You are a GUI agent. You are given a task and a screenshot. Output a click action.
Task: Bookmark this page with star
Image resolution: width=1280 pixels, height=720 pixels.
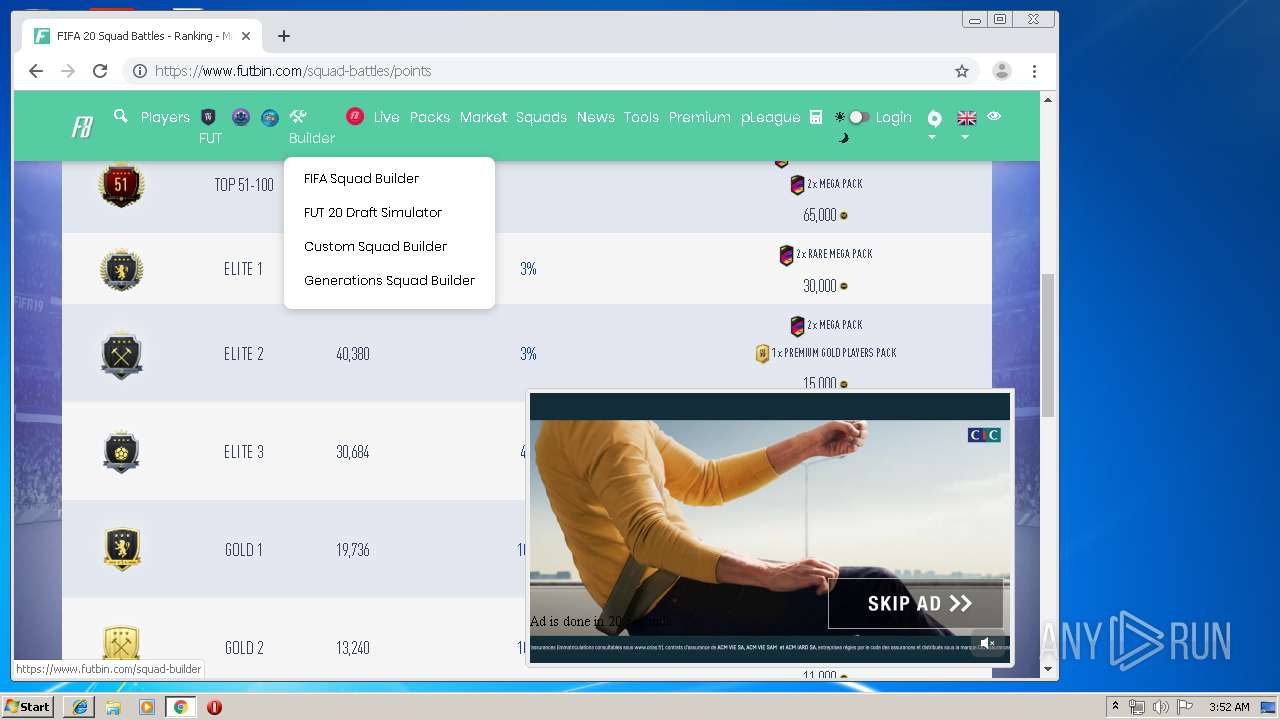[x=962, y=71]
